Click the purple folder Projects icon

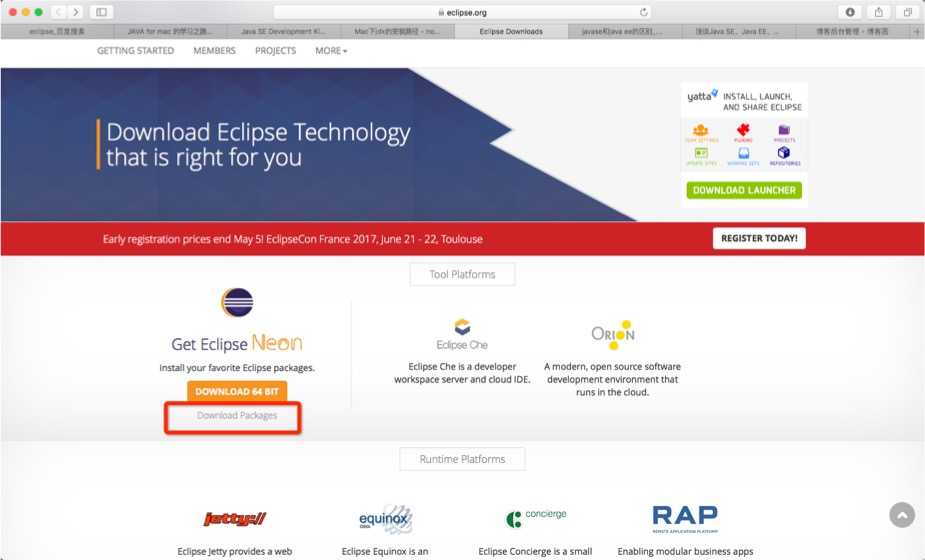[784, 132]
